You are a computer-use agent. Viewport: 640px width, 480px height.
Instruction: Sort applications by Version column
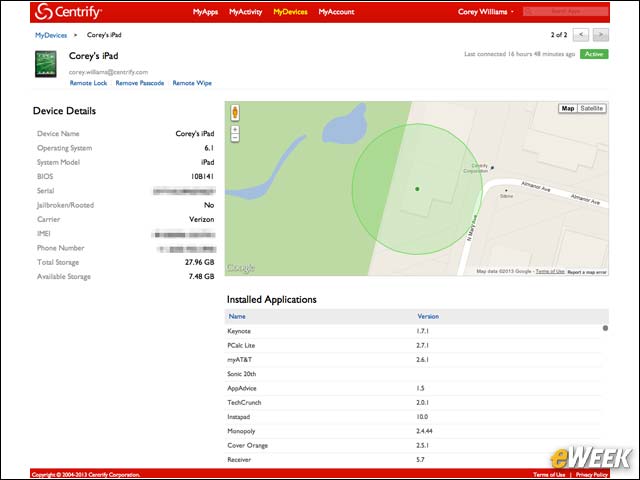[428, 316]
